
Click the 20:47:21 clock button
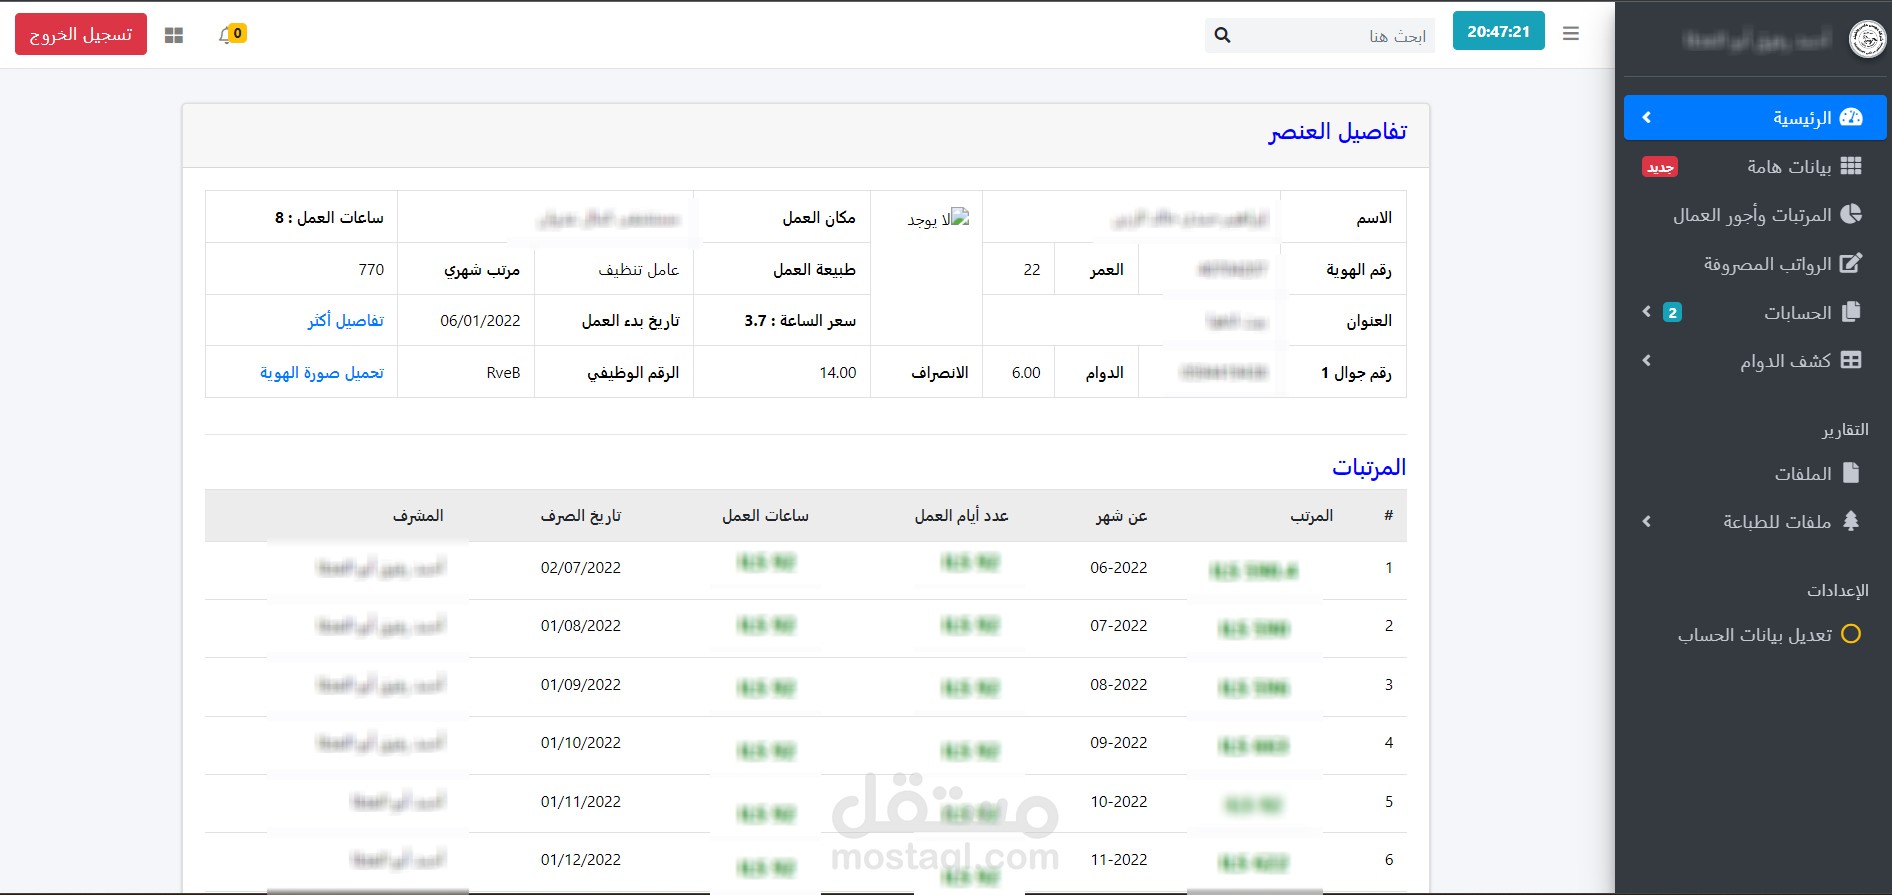coord(1498,31)
